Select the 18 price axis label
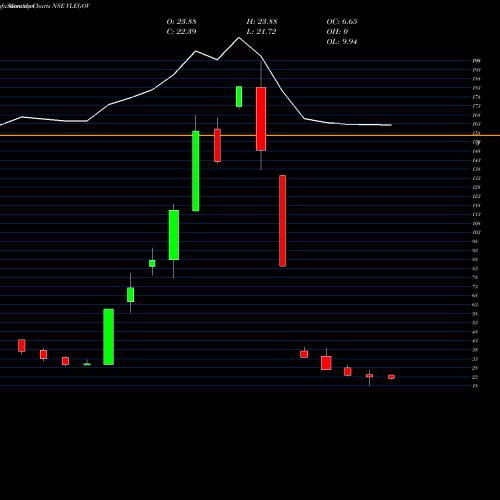 475,386
